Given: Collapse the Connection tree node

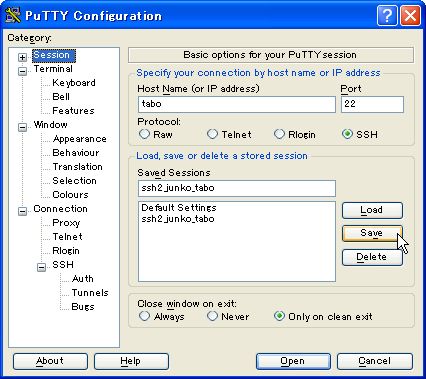Looking at the screenshot, I should tap(22, 211).
